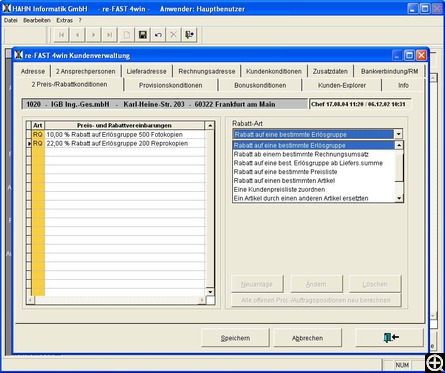Open the ? help menu

pyautogui.click(x=80, y=20)
